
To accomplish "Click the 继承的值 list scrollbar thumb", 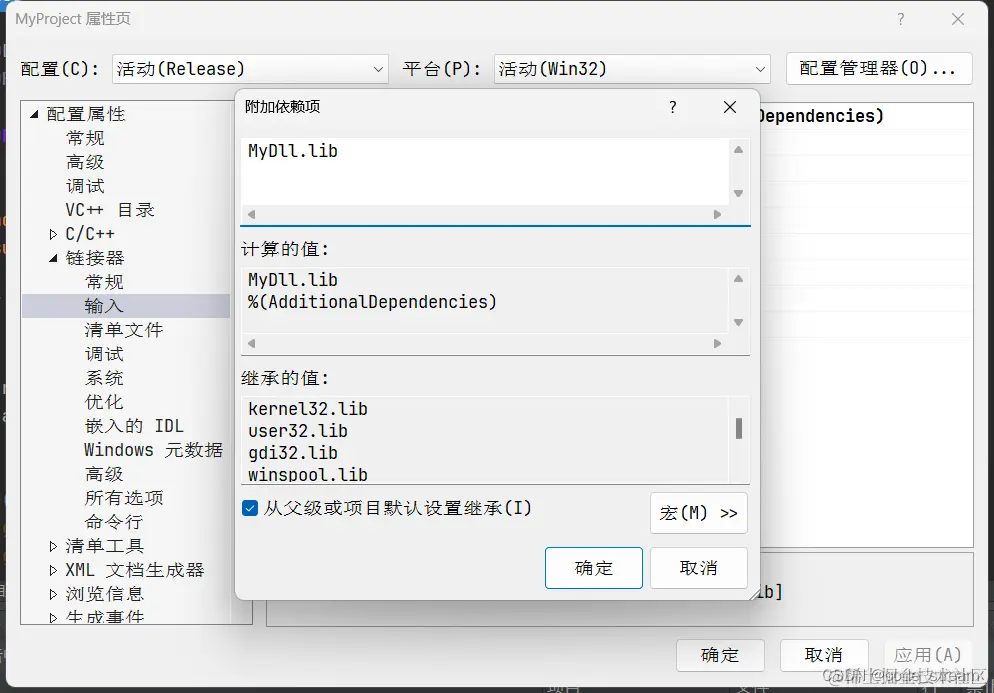I will [739, 429].
